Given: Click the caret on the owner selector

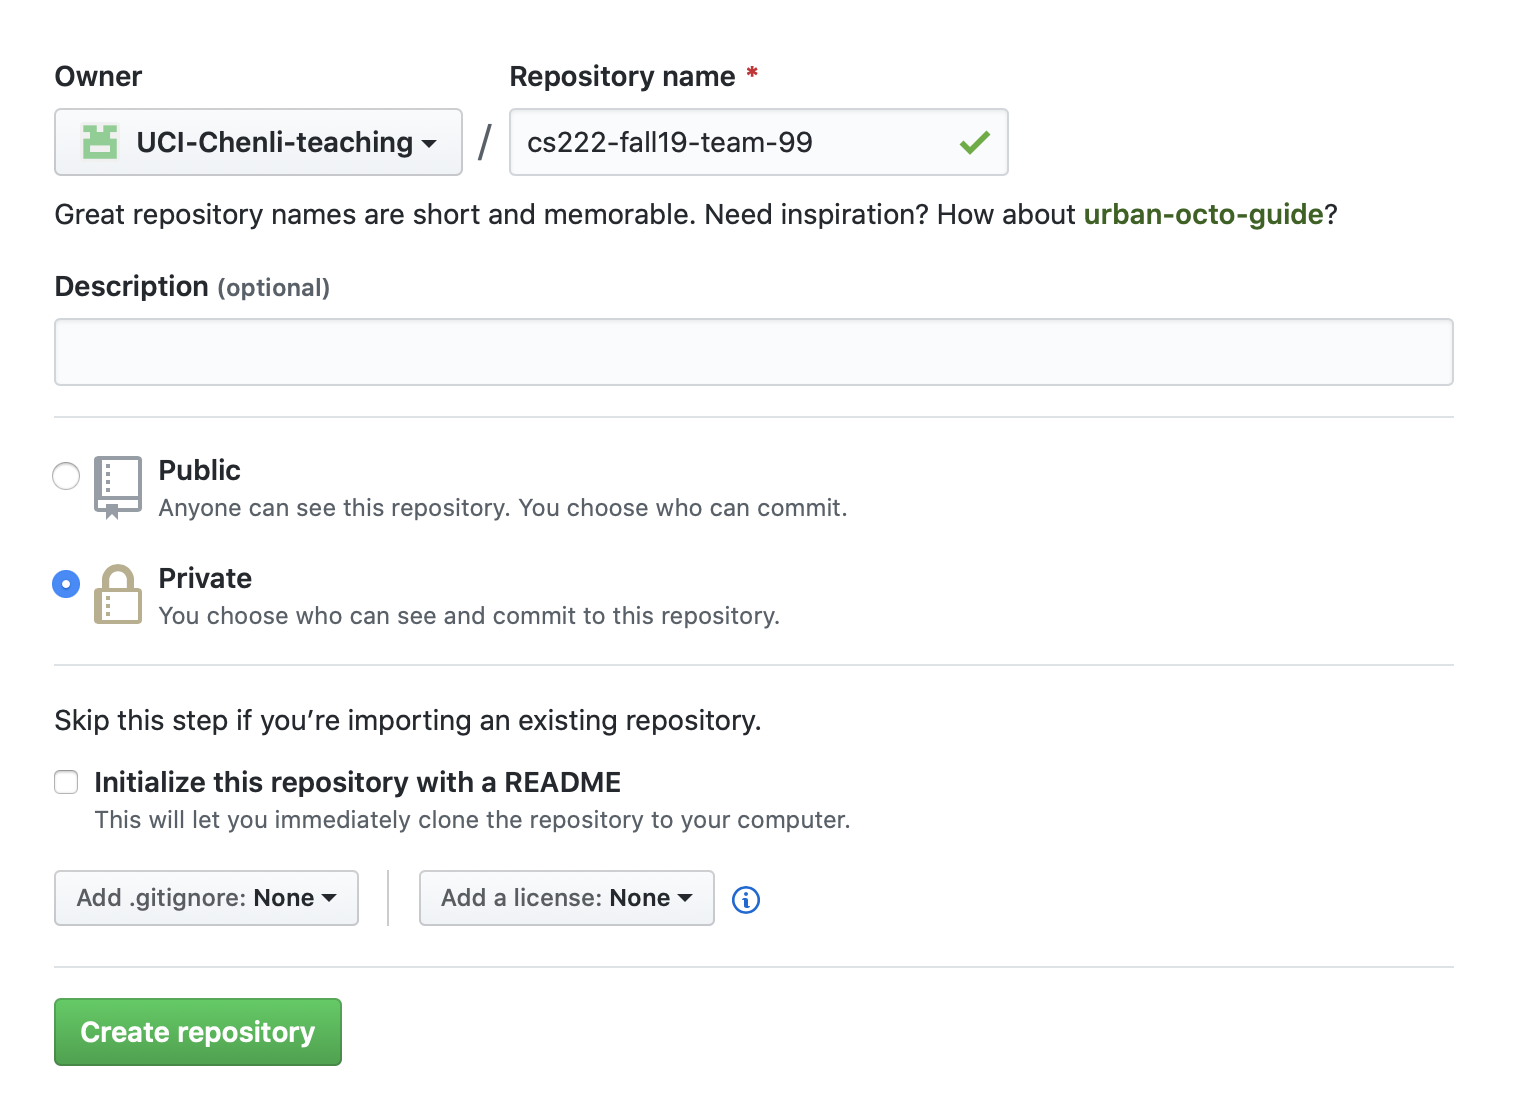Looking at the screenshot, I should tap(429, 142).
